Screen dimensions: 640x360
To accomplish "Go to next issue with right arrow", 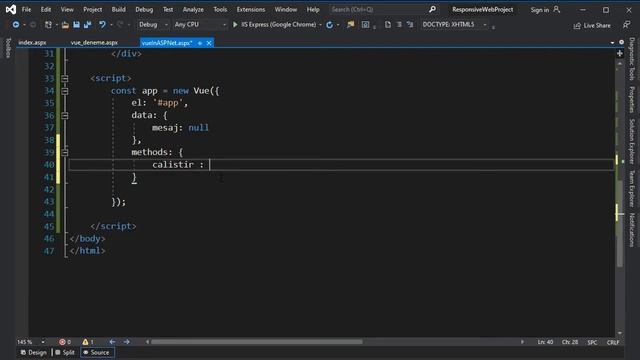I will pos(127,342).
